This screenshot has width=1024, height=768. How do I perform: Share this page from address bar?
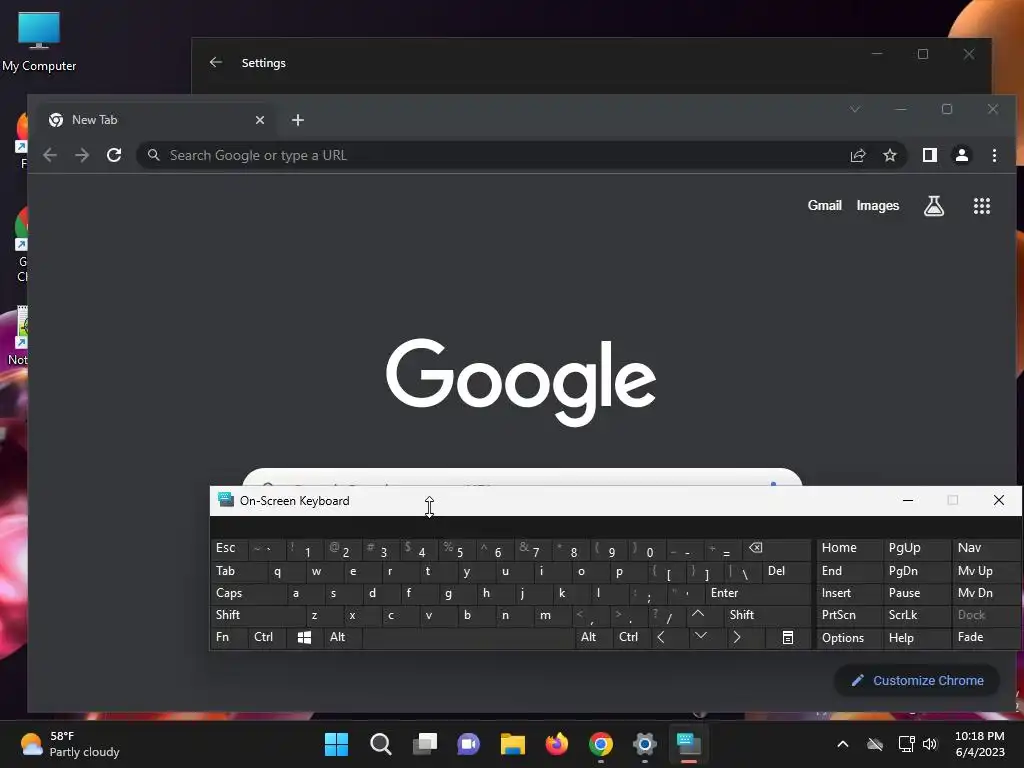pyautogui.click(x=857, y=155)
